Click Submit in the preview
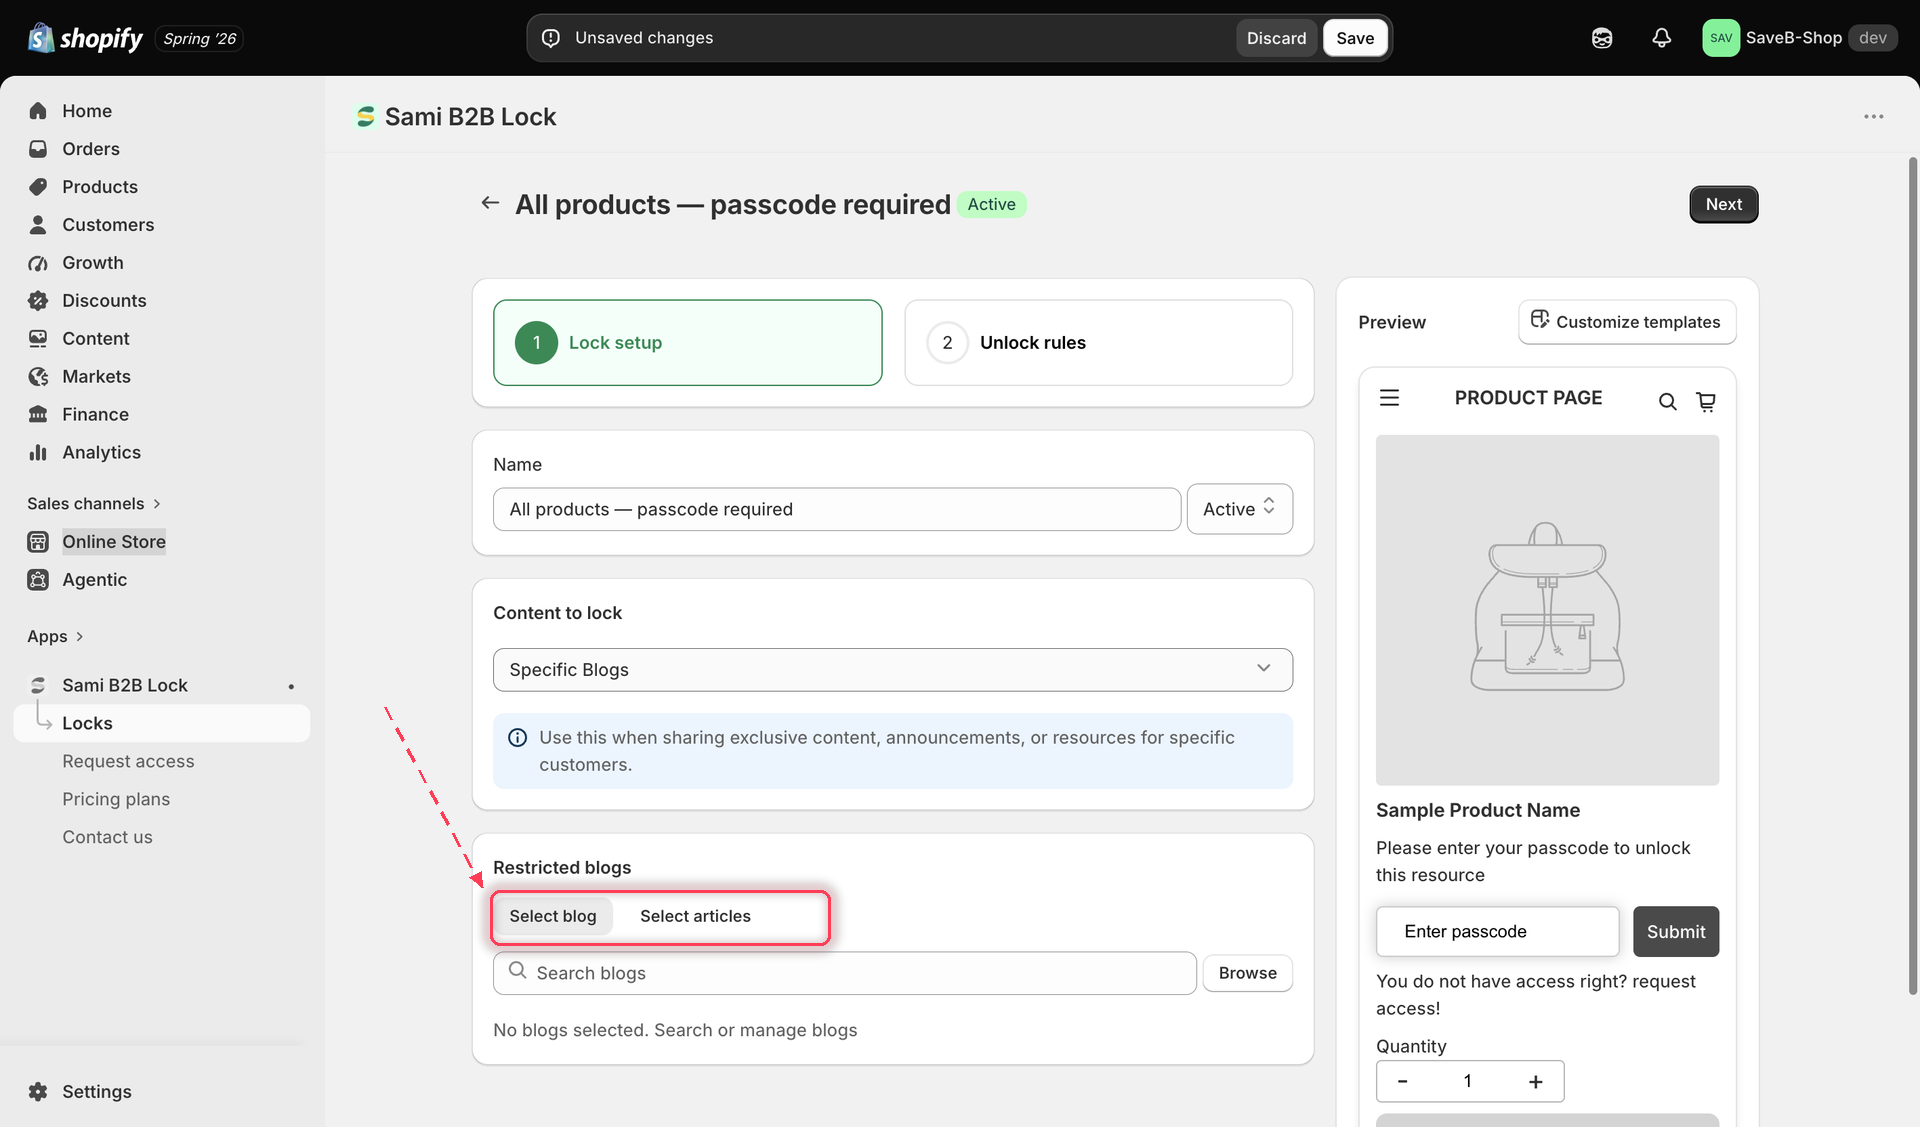 [1676, 932]
